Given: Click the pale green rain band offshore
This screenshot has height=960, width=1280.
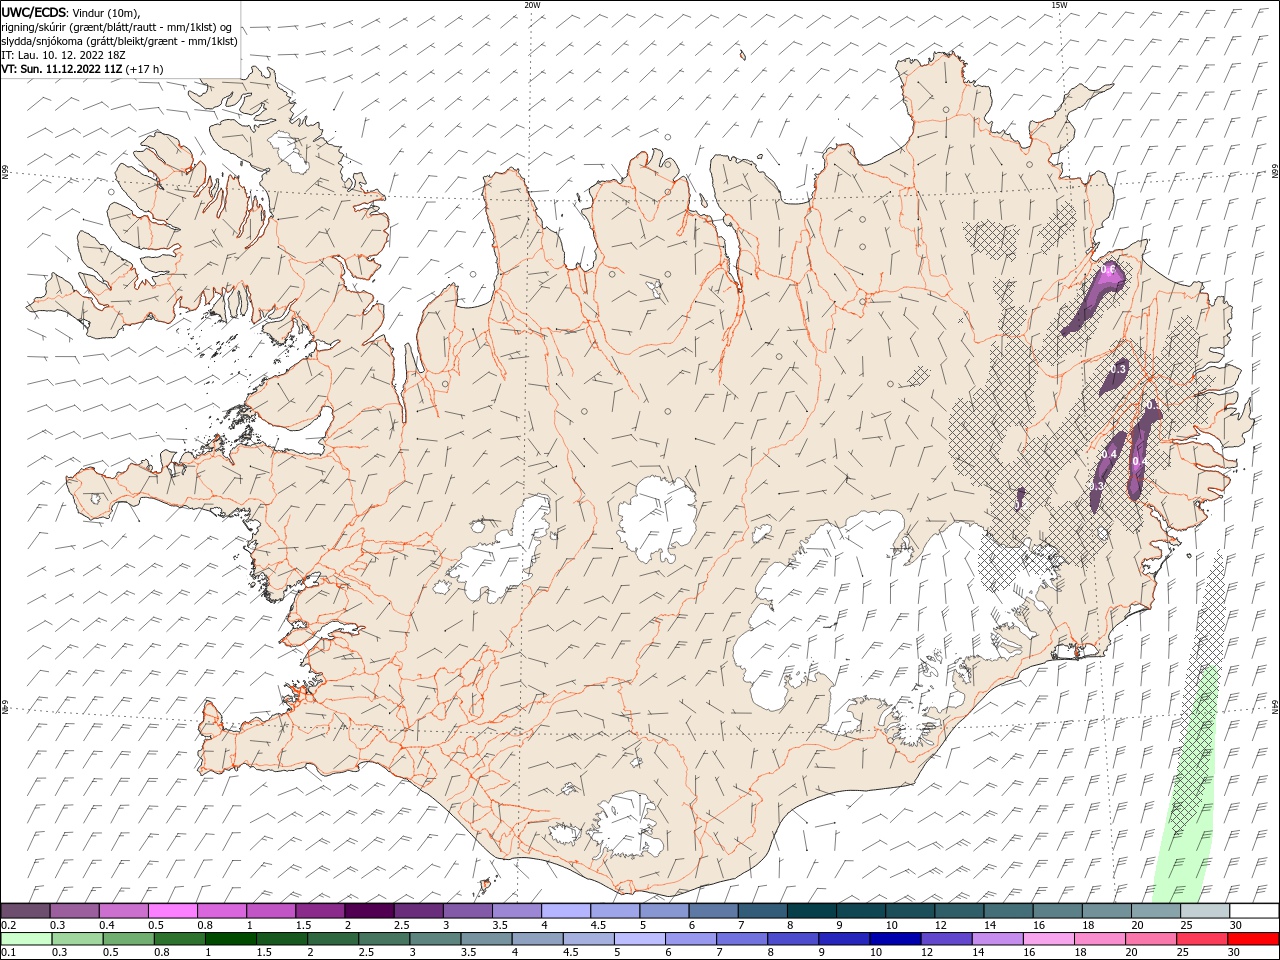Looking at the screenshot, I should pos(1188,790).
